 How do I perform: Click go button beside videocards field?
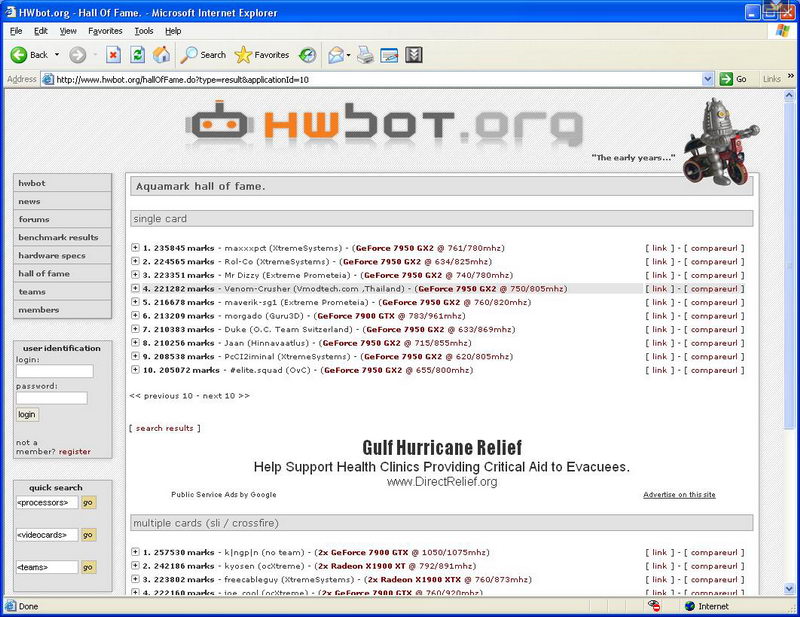tap(88, 535)
